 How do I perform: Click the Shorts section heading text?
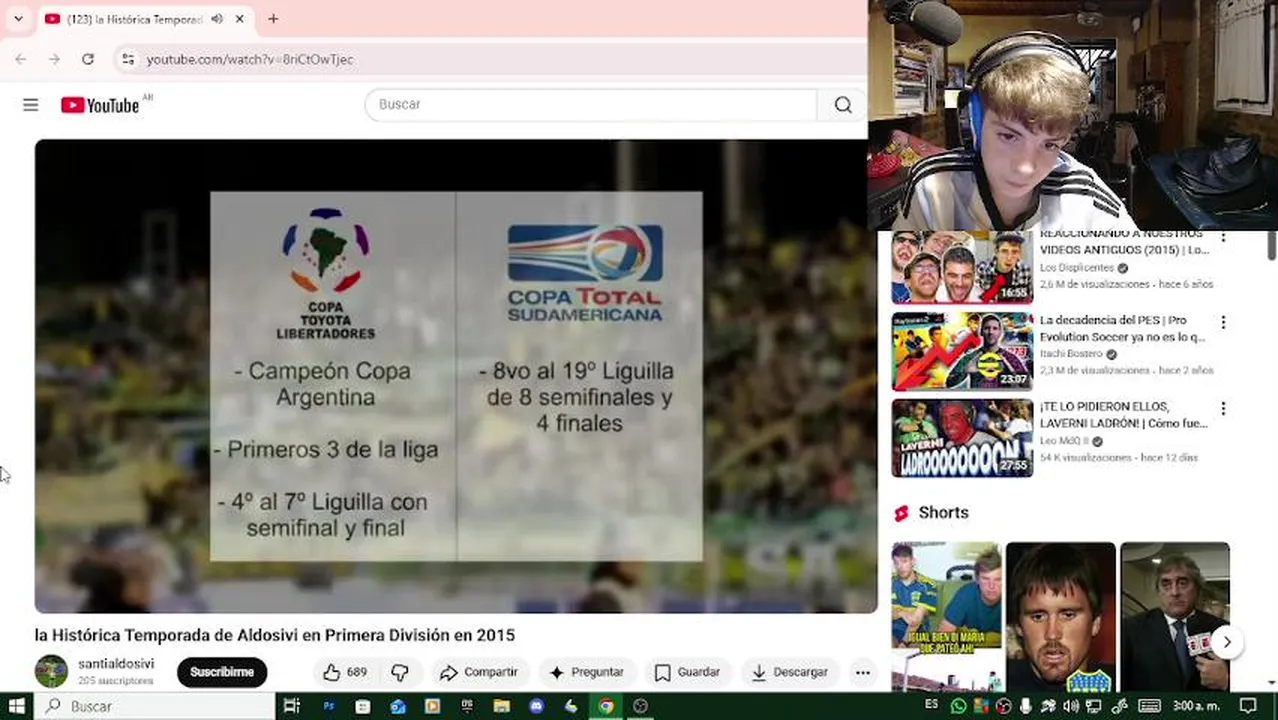tap(944, 513)
